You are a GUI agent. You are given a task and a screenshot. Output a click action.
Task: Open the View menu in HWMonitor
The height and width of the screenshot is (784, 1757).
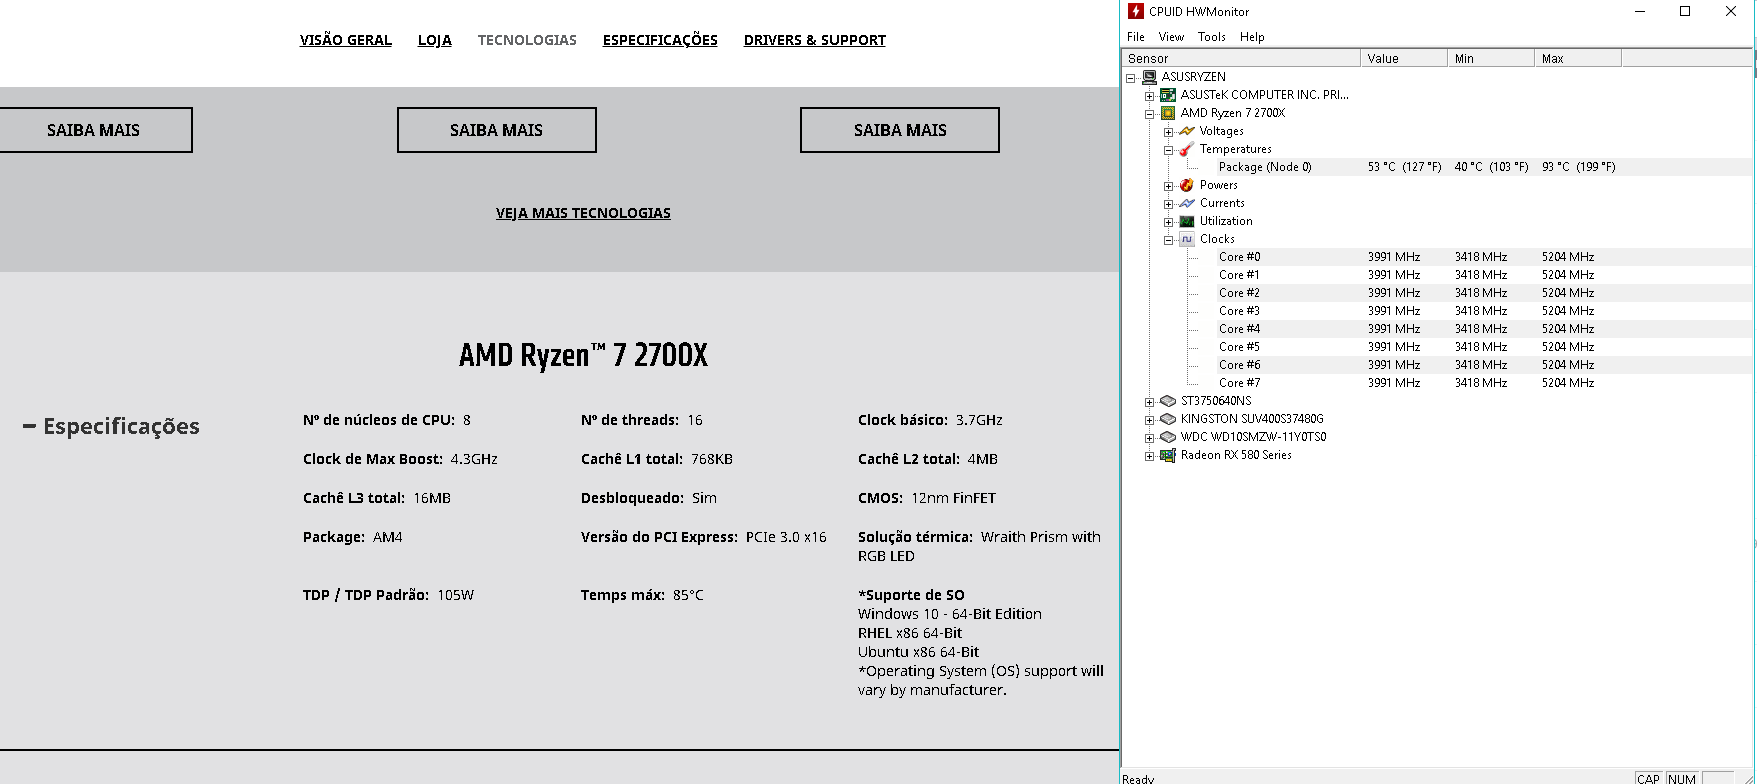1171,37
